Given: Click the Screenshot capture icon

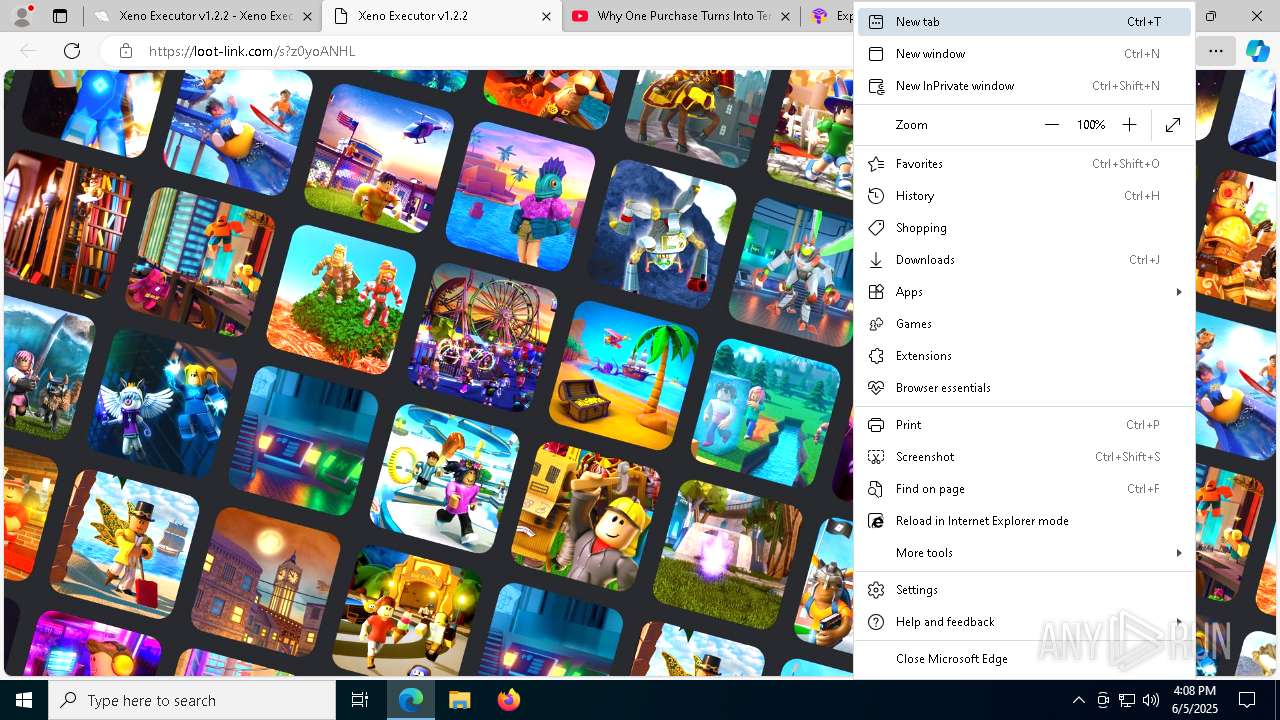Looking at the screenshot, I should pyautogui.click(x=876, y=457).
